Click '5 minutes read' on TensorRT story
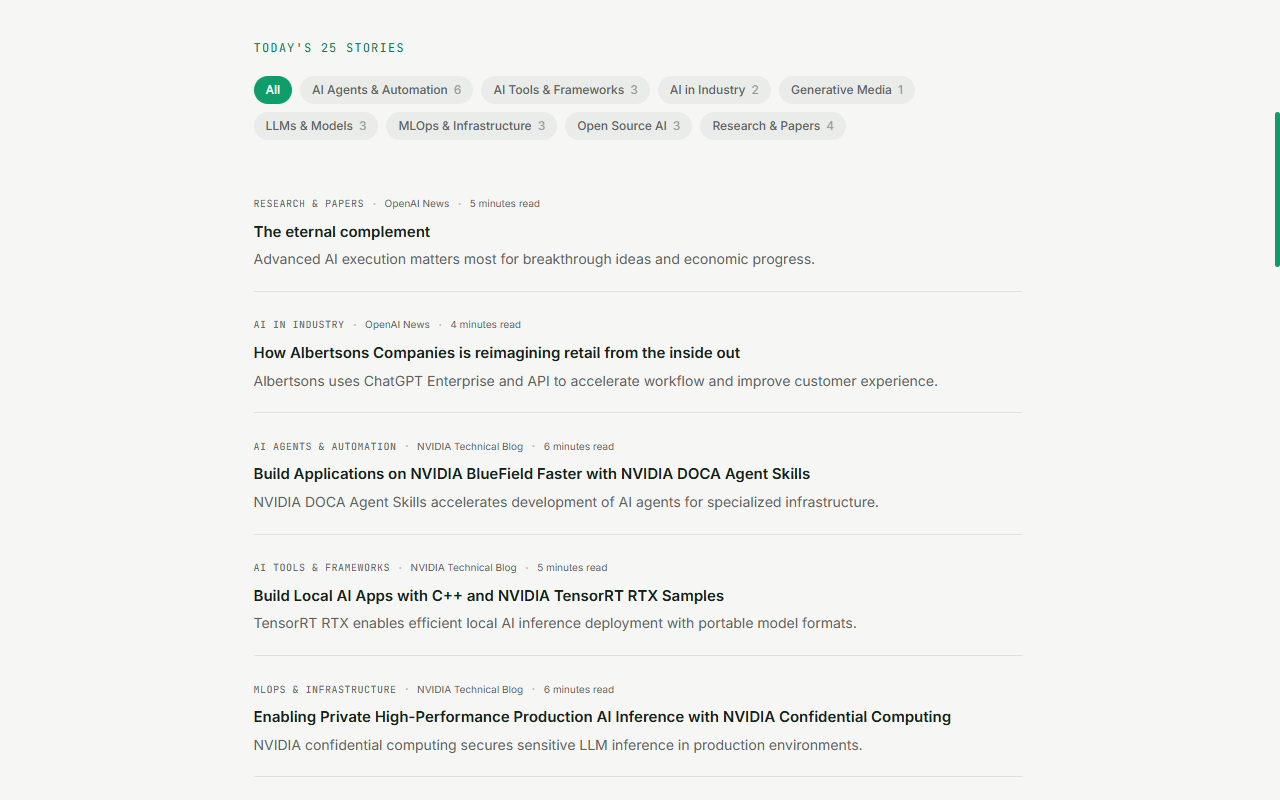The width and height of the screenshot is (1280, 800). tap(572, 568)
